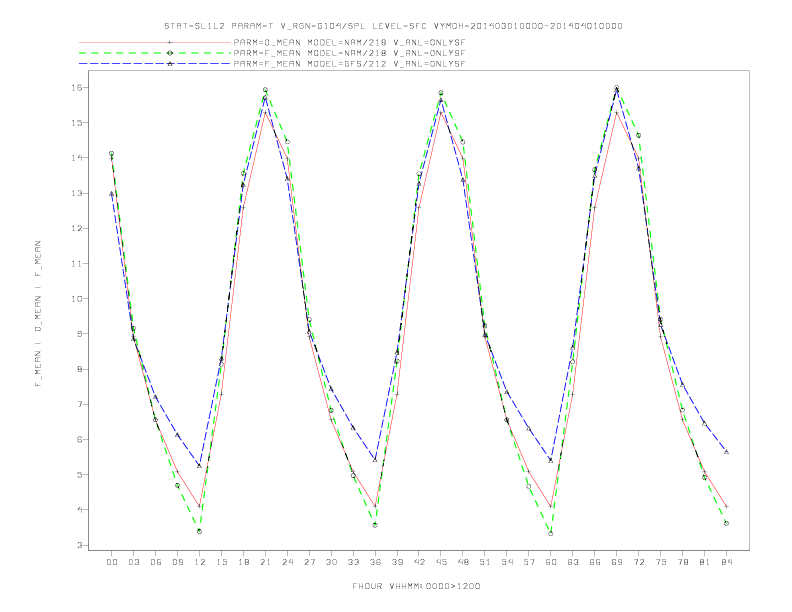
Task: Click x-axis forecast hour label 00
Action: 112,562
